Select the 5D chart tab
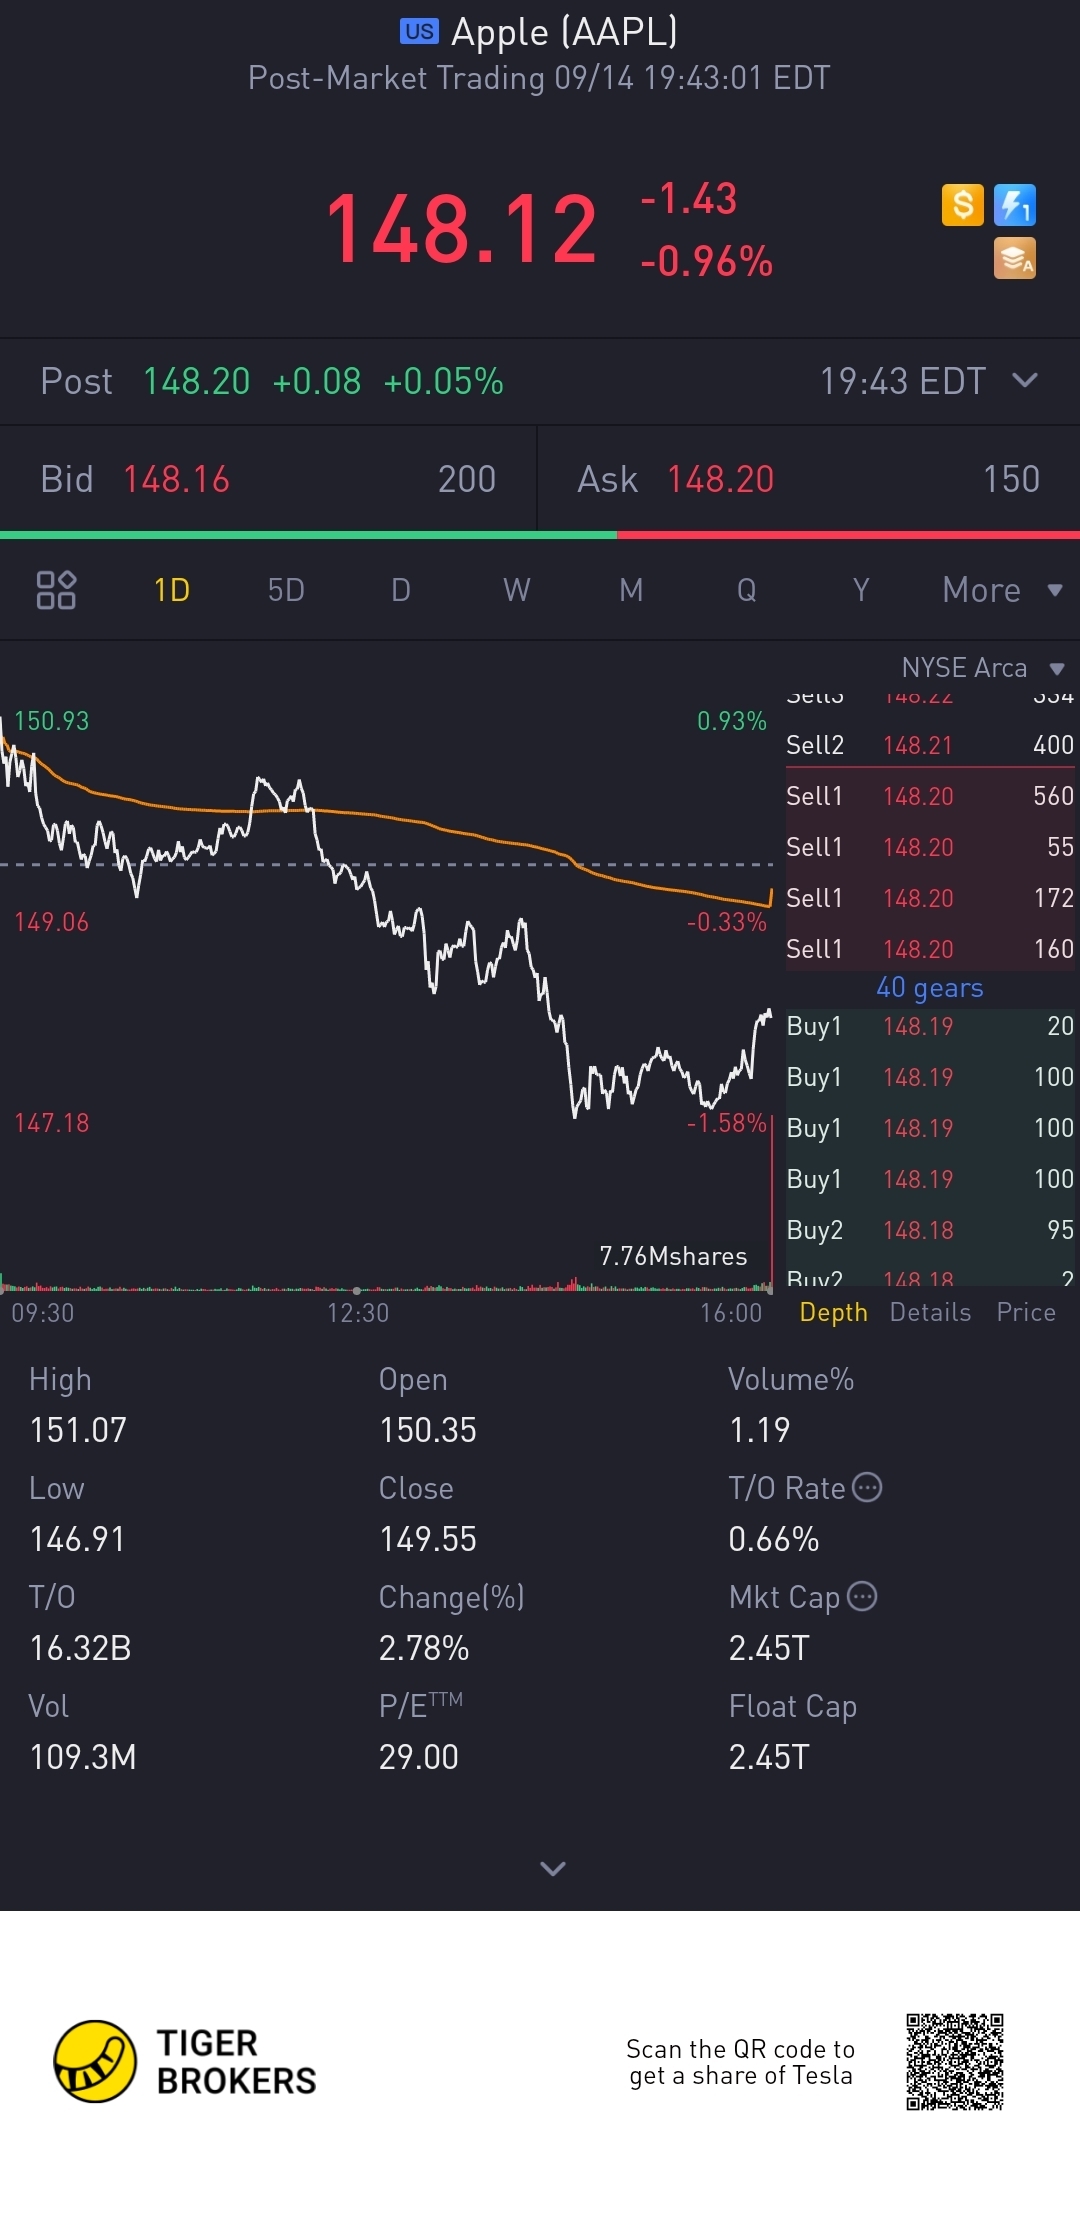The height and width of the screenshot is (2213, 1080). [286, 590]
